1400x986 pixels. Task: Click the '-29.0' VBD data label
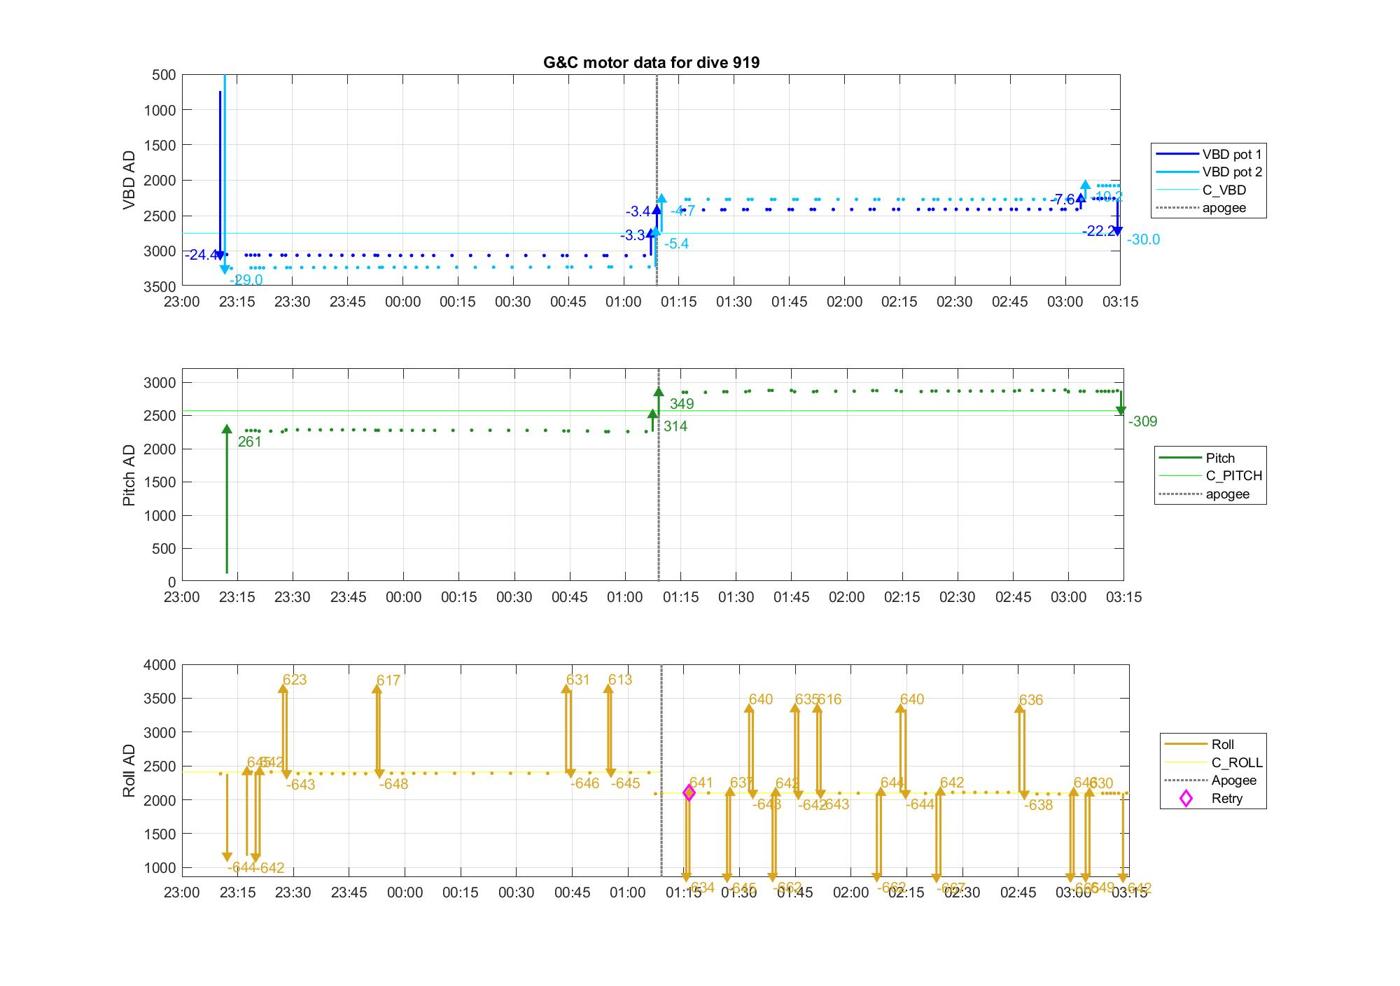[246, 280]
